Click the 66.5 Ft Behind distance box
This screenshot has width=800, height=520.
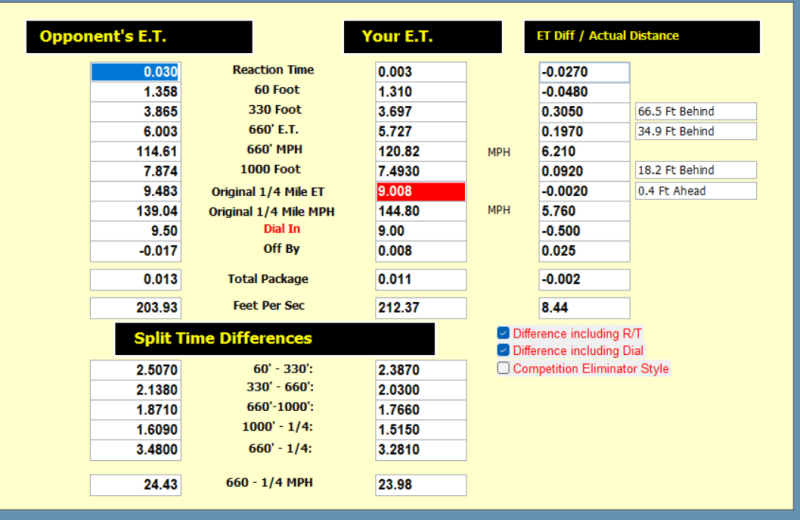coord(696,111)
